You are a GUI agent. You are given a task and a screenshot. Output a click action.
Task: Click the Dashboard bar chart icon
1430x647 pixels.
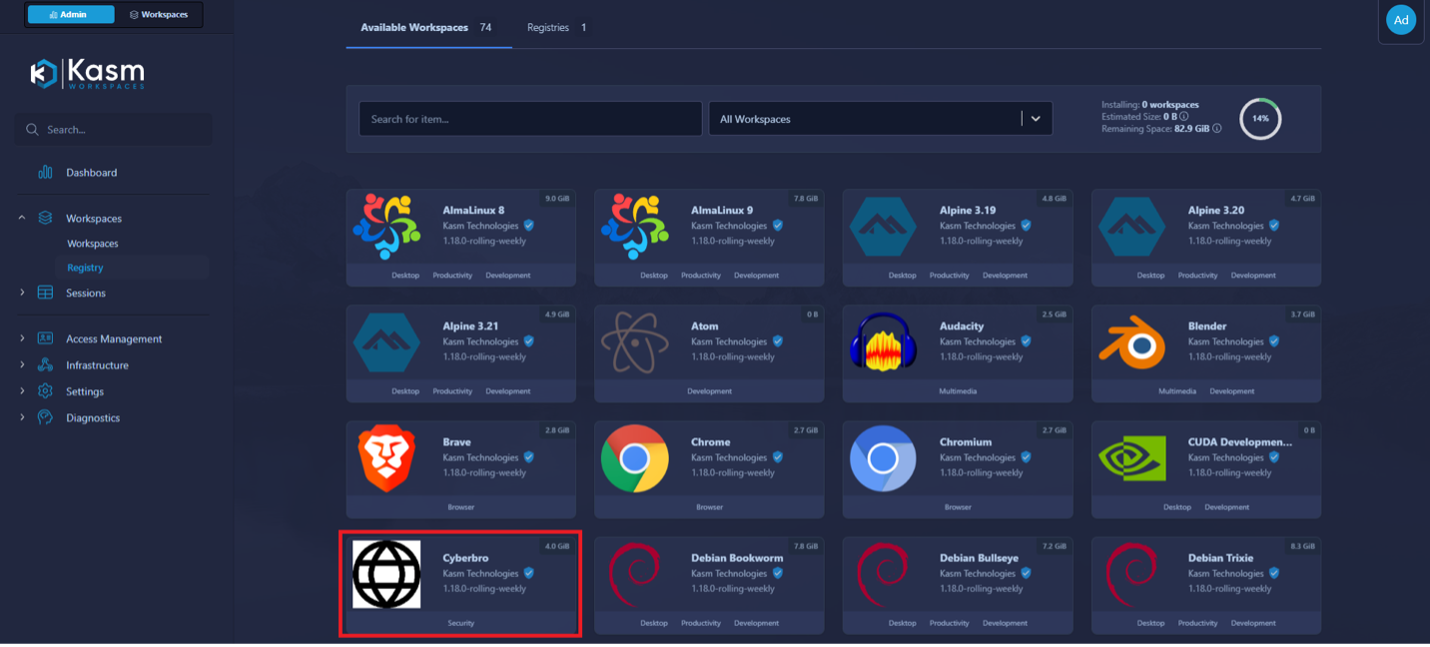tap(45, 172)
